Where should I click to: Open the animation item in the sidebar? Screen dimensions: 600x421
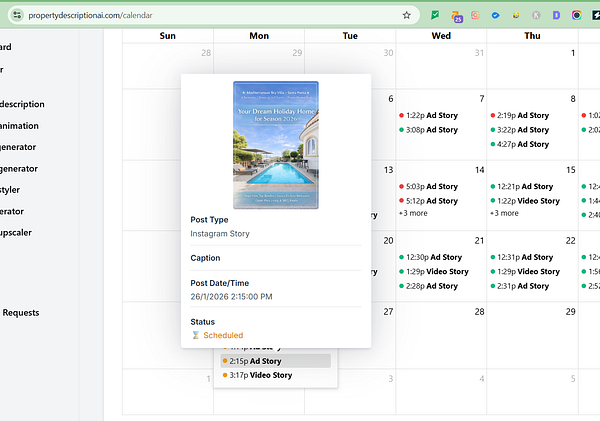pyautogui.click(x=19, y=126)
